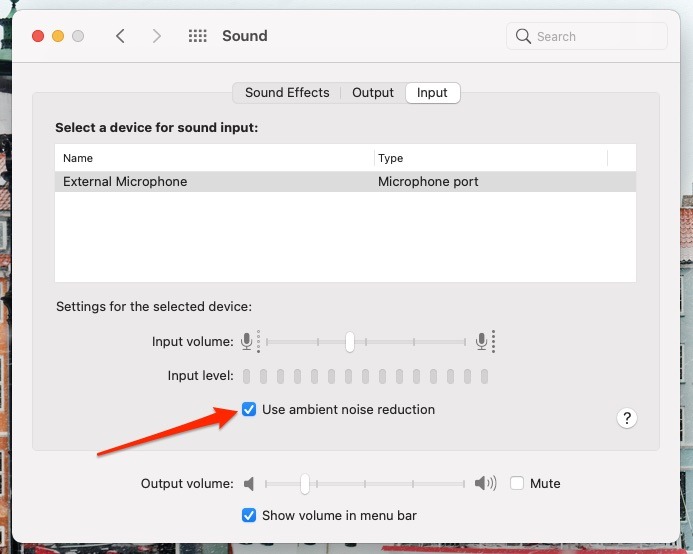Go forward with the right chevron

156,36
